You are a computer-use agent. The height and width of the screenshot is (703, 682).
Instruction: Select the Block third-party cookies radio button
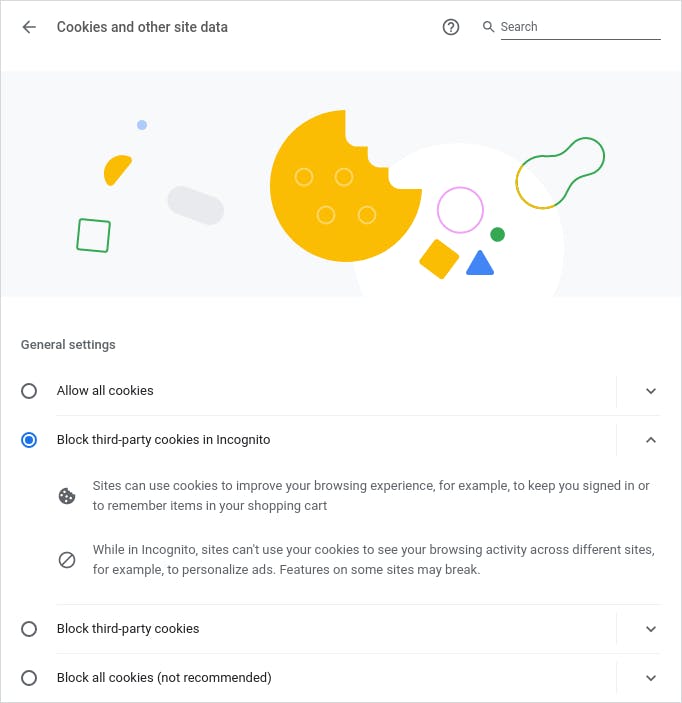(x=29, y=629)
